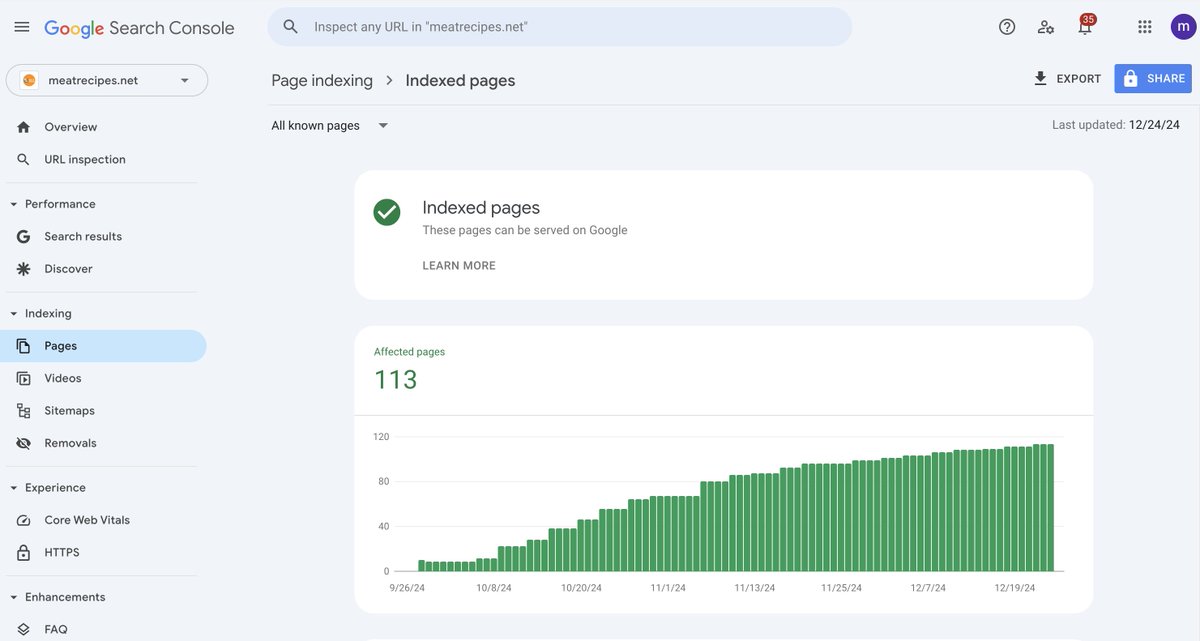
Task: Collapse the Performance section
Action: (x=12, y=203)
